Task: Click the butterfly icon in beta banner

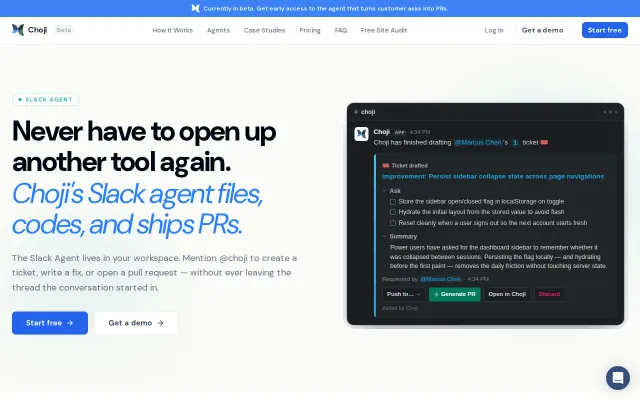Action: coord(196,8)
